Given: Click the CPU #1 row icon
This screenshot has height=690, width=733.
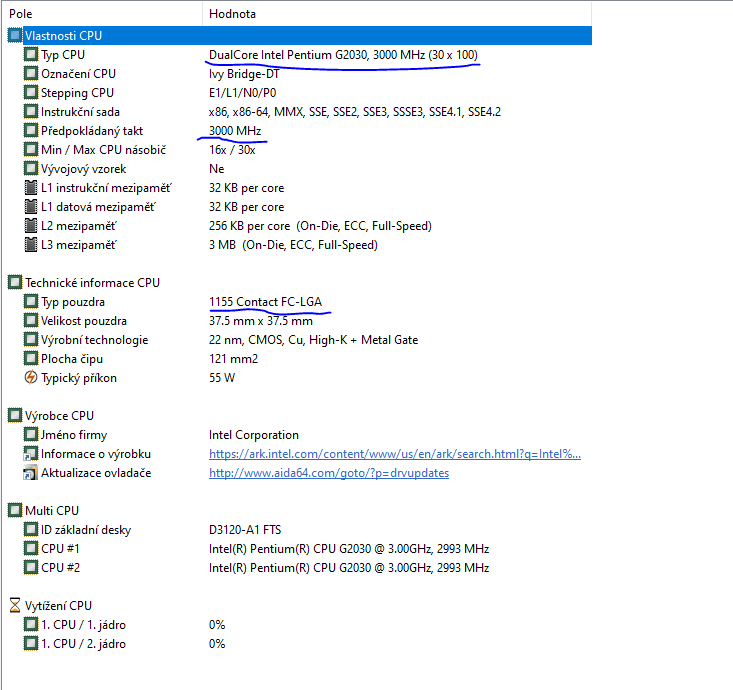Looking at the screenshot, I should coord(31,548).
